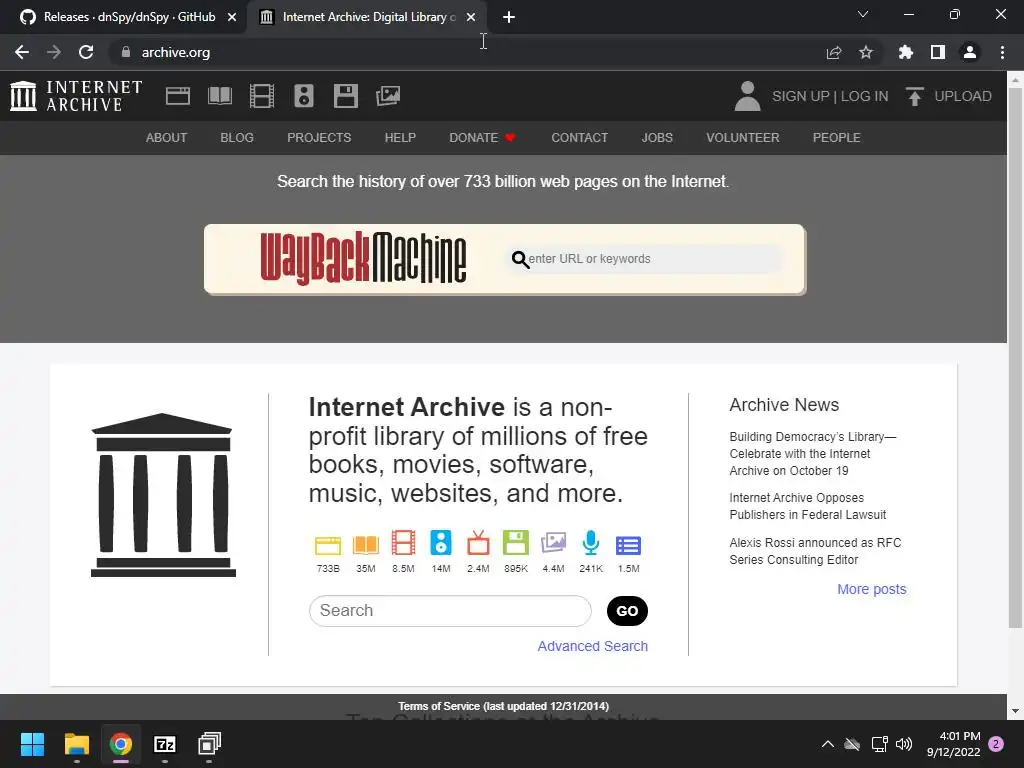Open the Advanced Search link
The width and height of the screenshot is (1024, 768).
[592, 646]
